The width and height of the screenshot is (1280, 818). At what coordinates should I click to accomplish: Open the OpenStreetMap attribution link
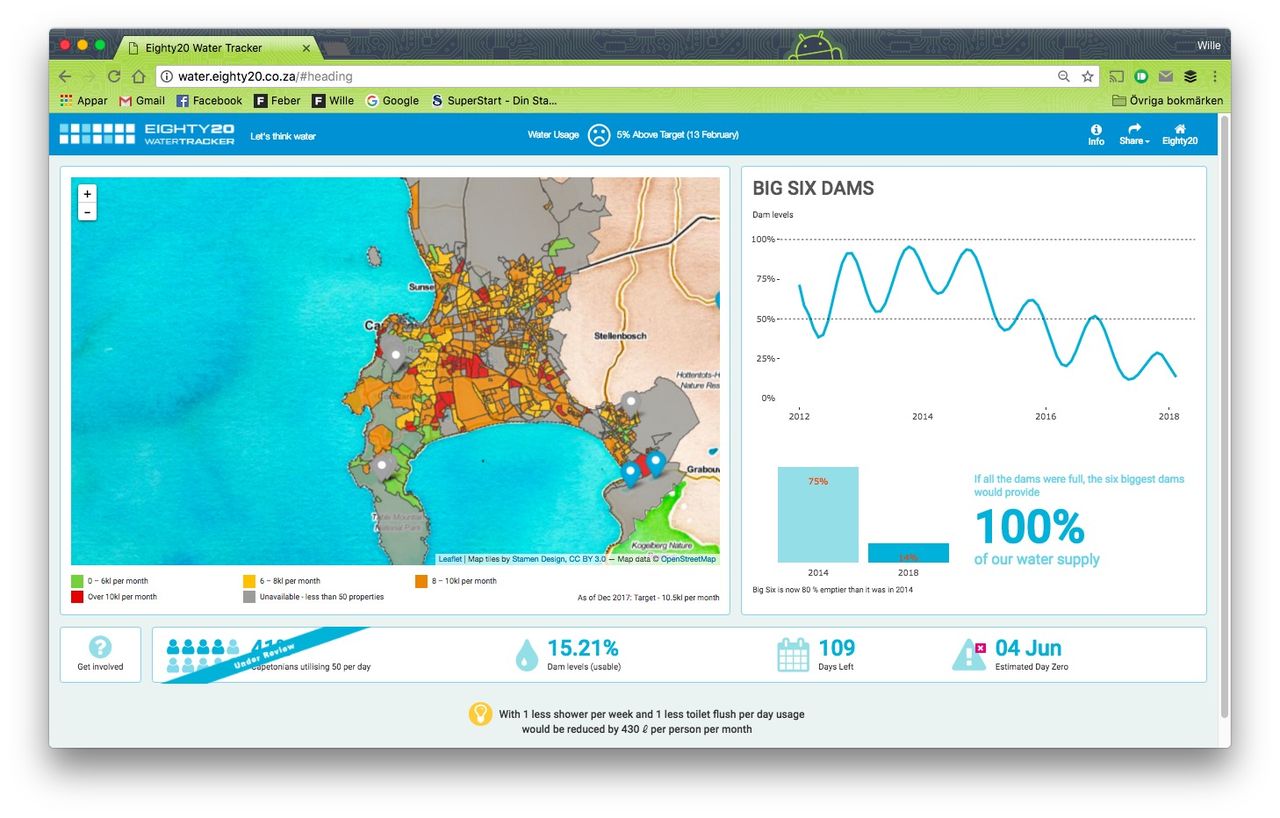click(688, 559)
